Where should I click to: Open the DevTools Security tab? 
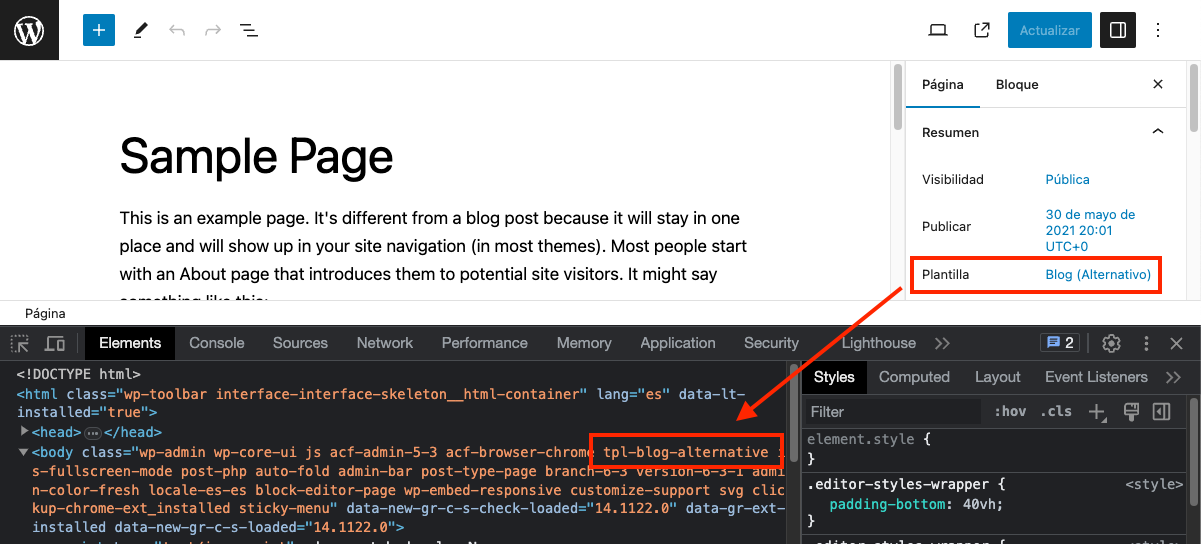pos(771,343)
